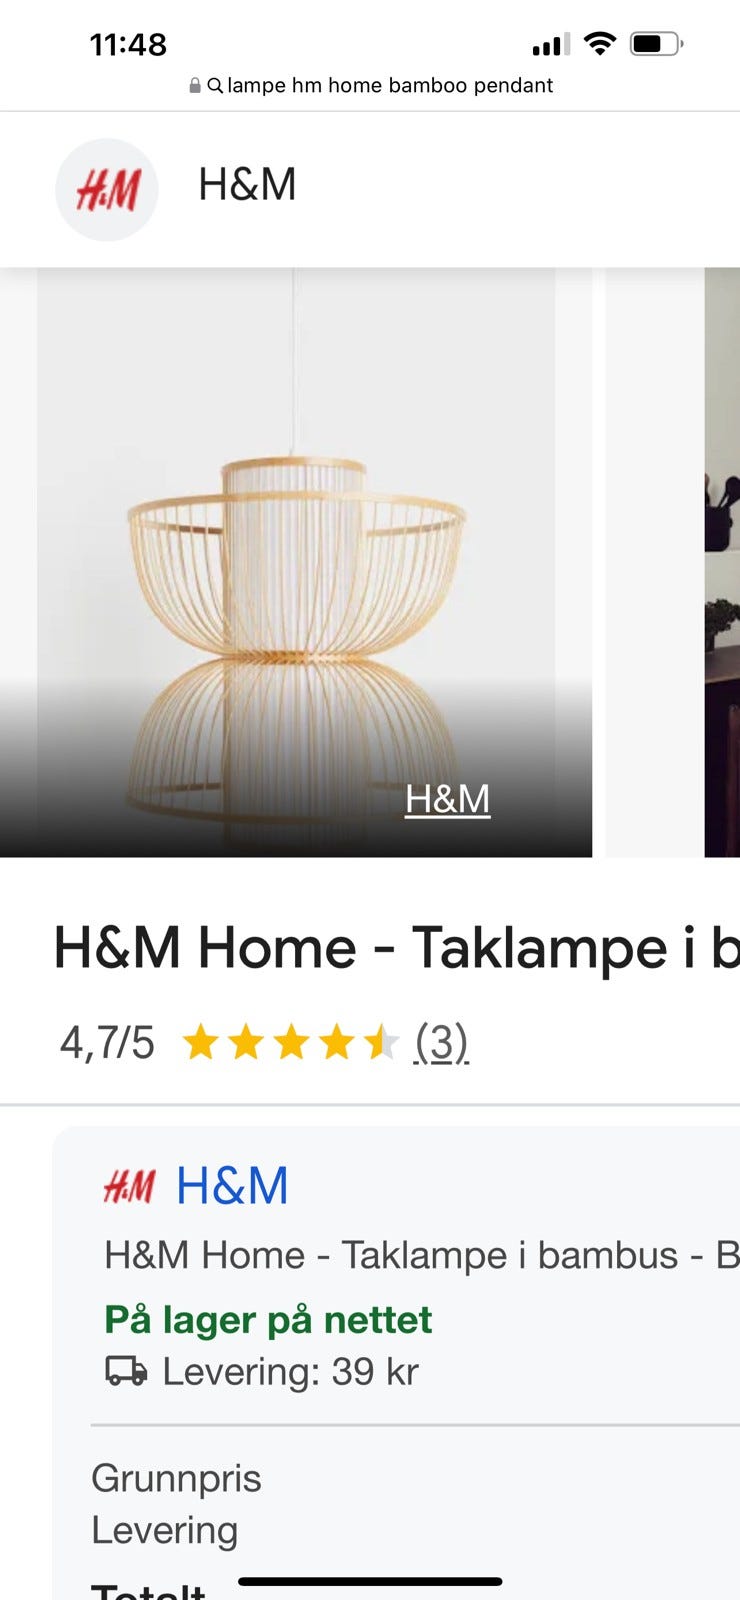Image resolution: width=740 pixels, height=1600 pixels.
Task: Tap the H&M header title text
Action: click(247, 185)
